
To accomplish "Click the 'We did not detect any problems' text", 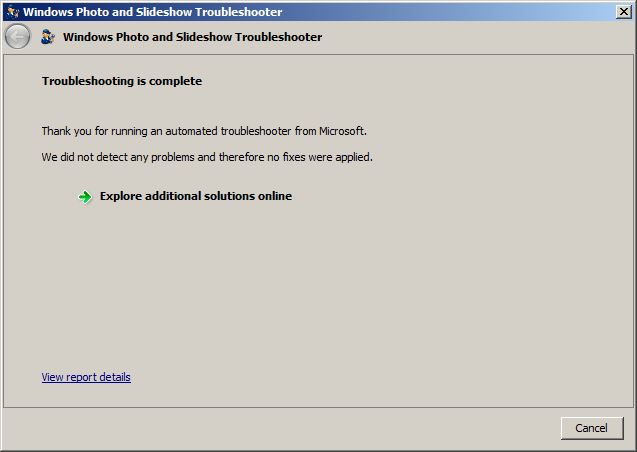I will pos(207,157).
